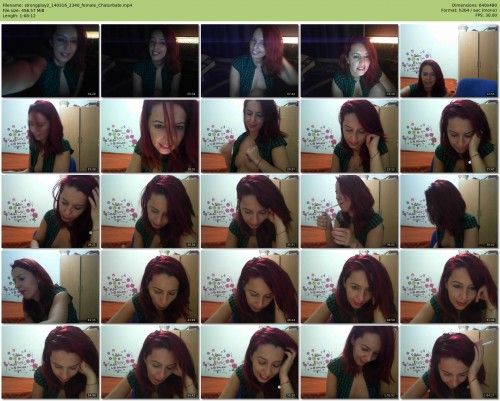Viewport: 500px width, 401px height.
Task: Open the last thumbnail in the bottom row
Action: 449,362
